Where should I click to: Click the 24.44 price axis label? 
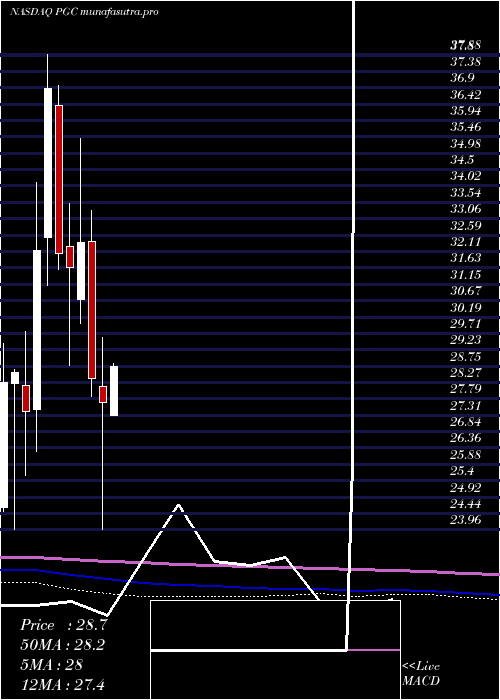[465, 504]
